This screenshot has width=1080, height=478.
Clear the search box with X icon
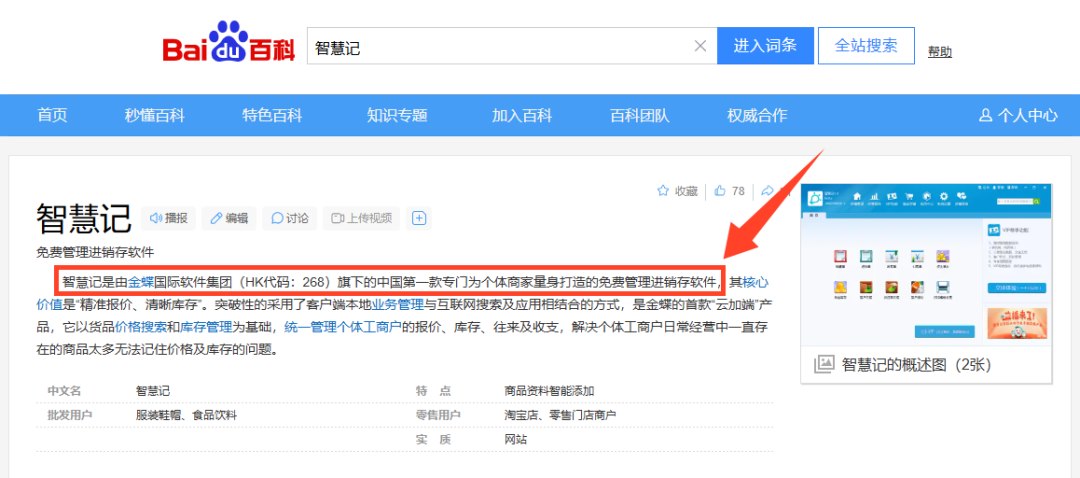700,46
